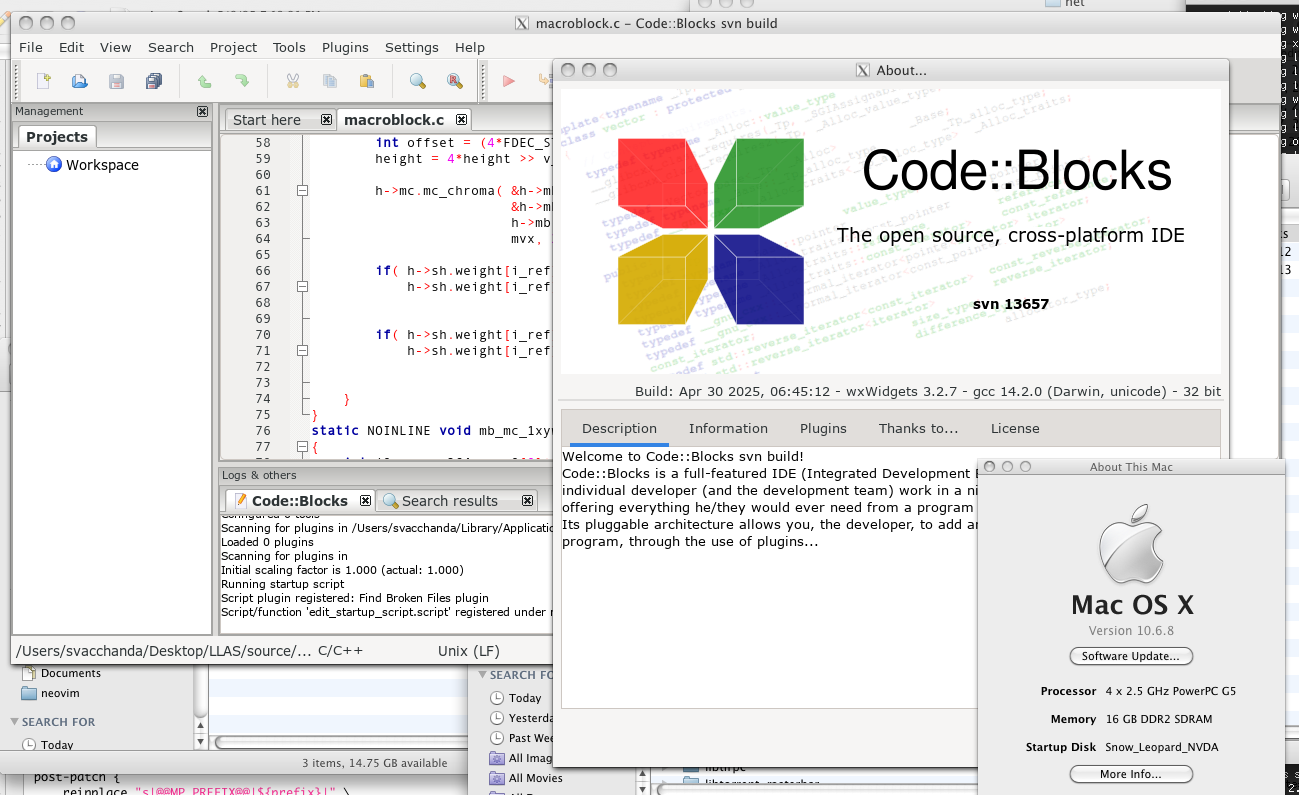Click the Replace magnifier toolbar icon
This screenshot has width=1299, height=795.
click(x=454, y=81)
